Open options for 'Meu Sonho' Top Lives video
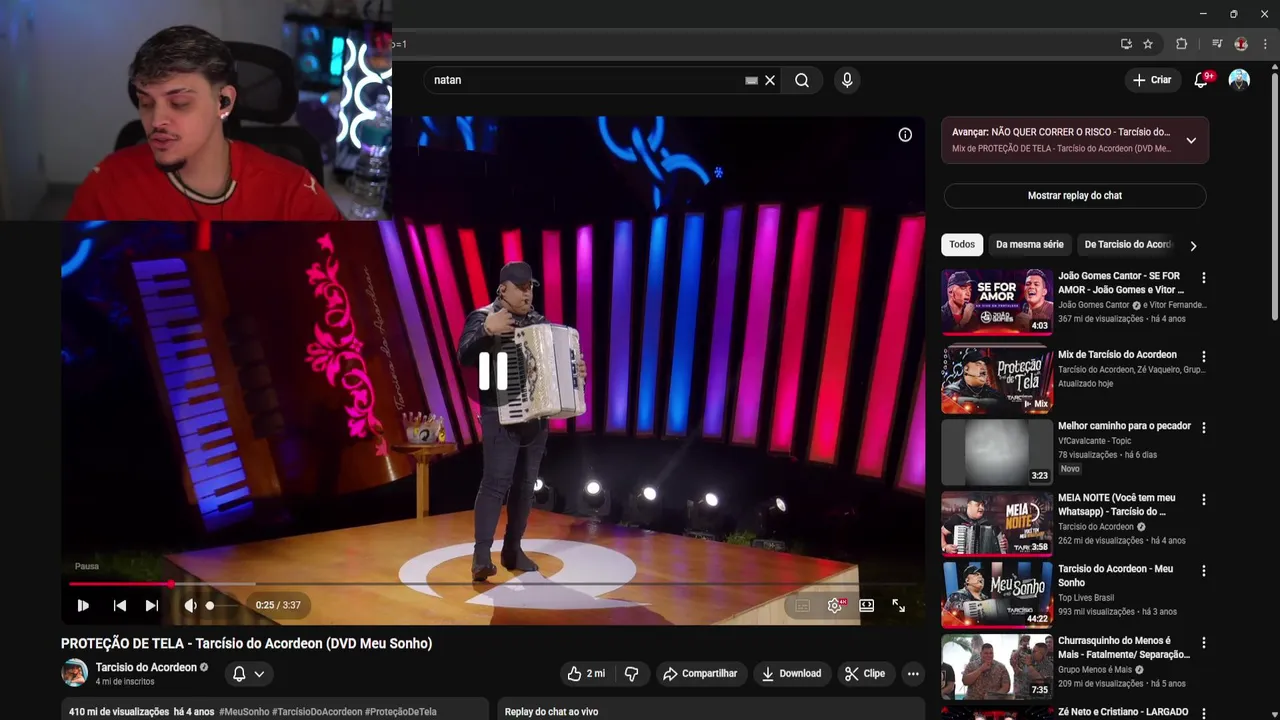 tap(1204, 571)
